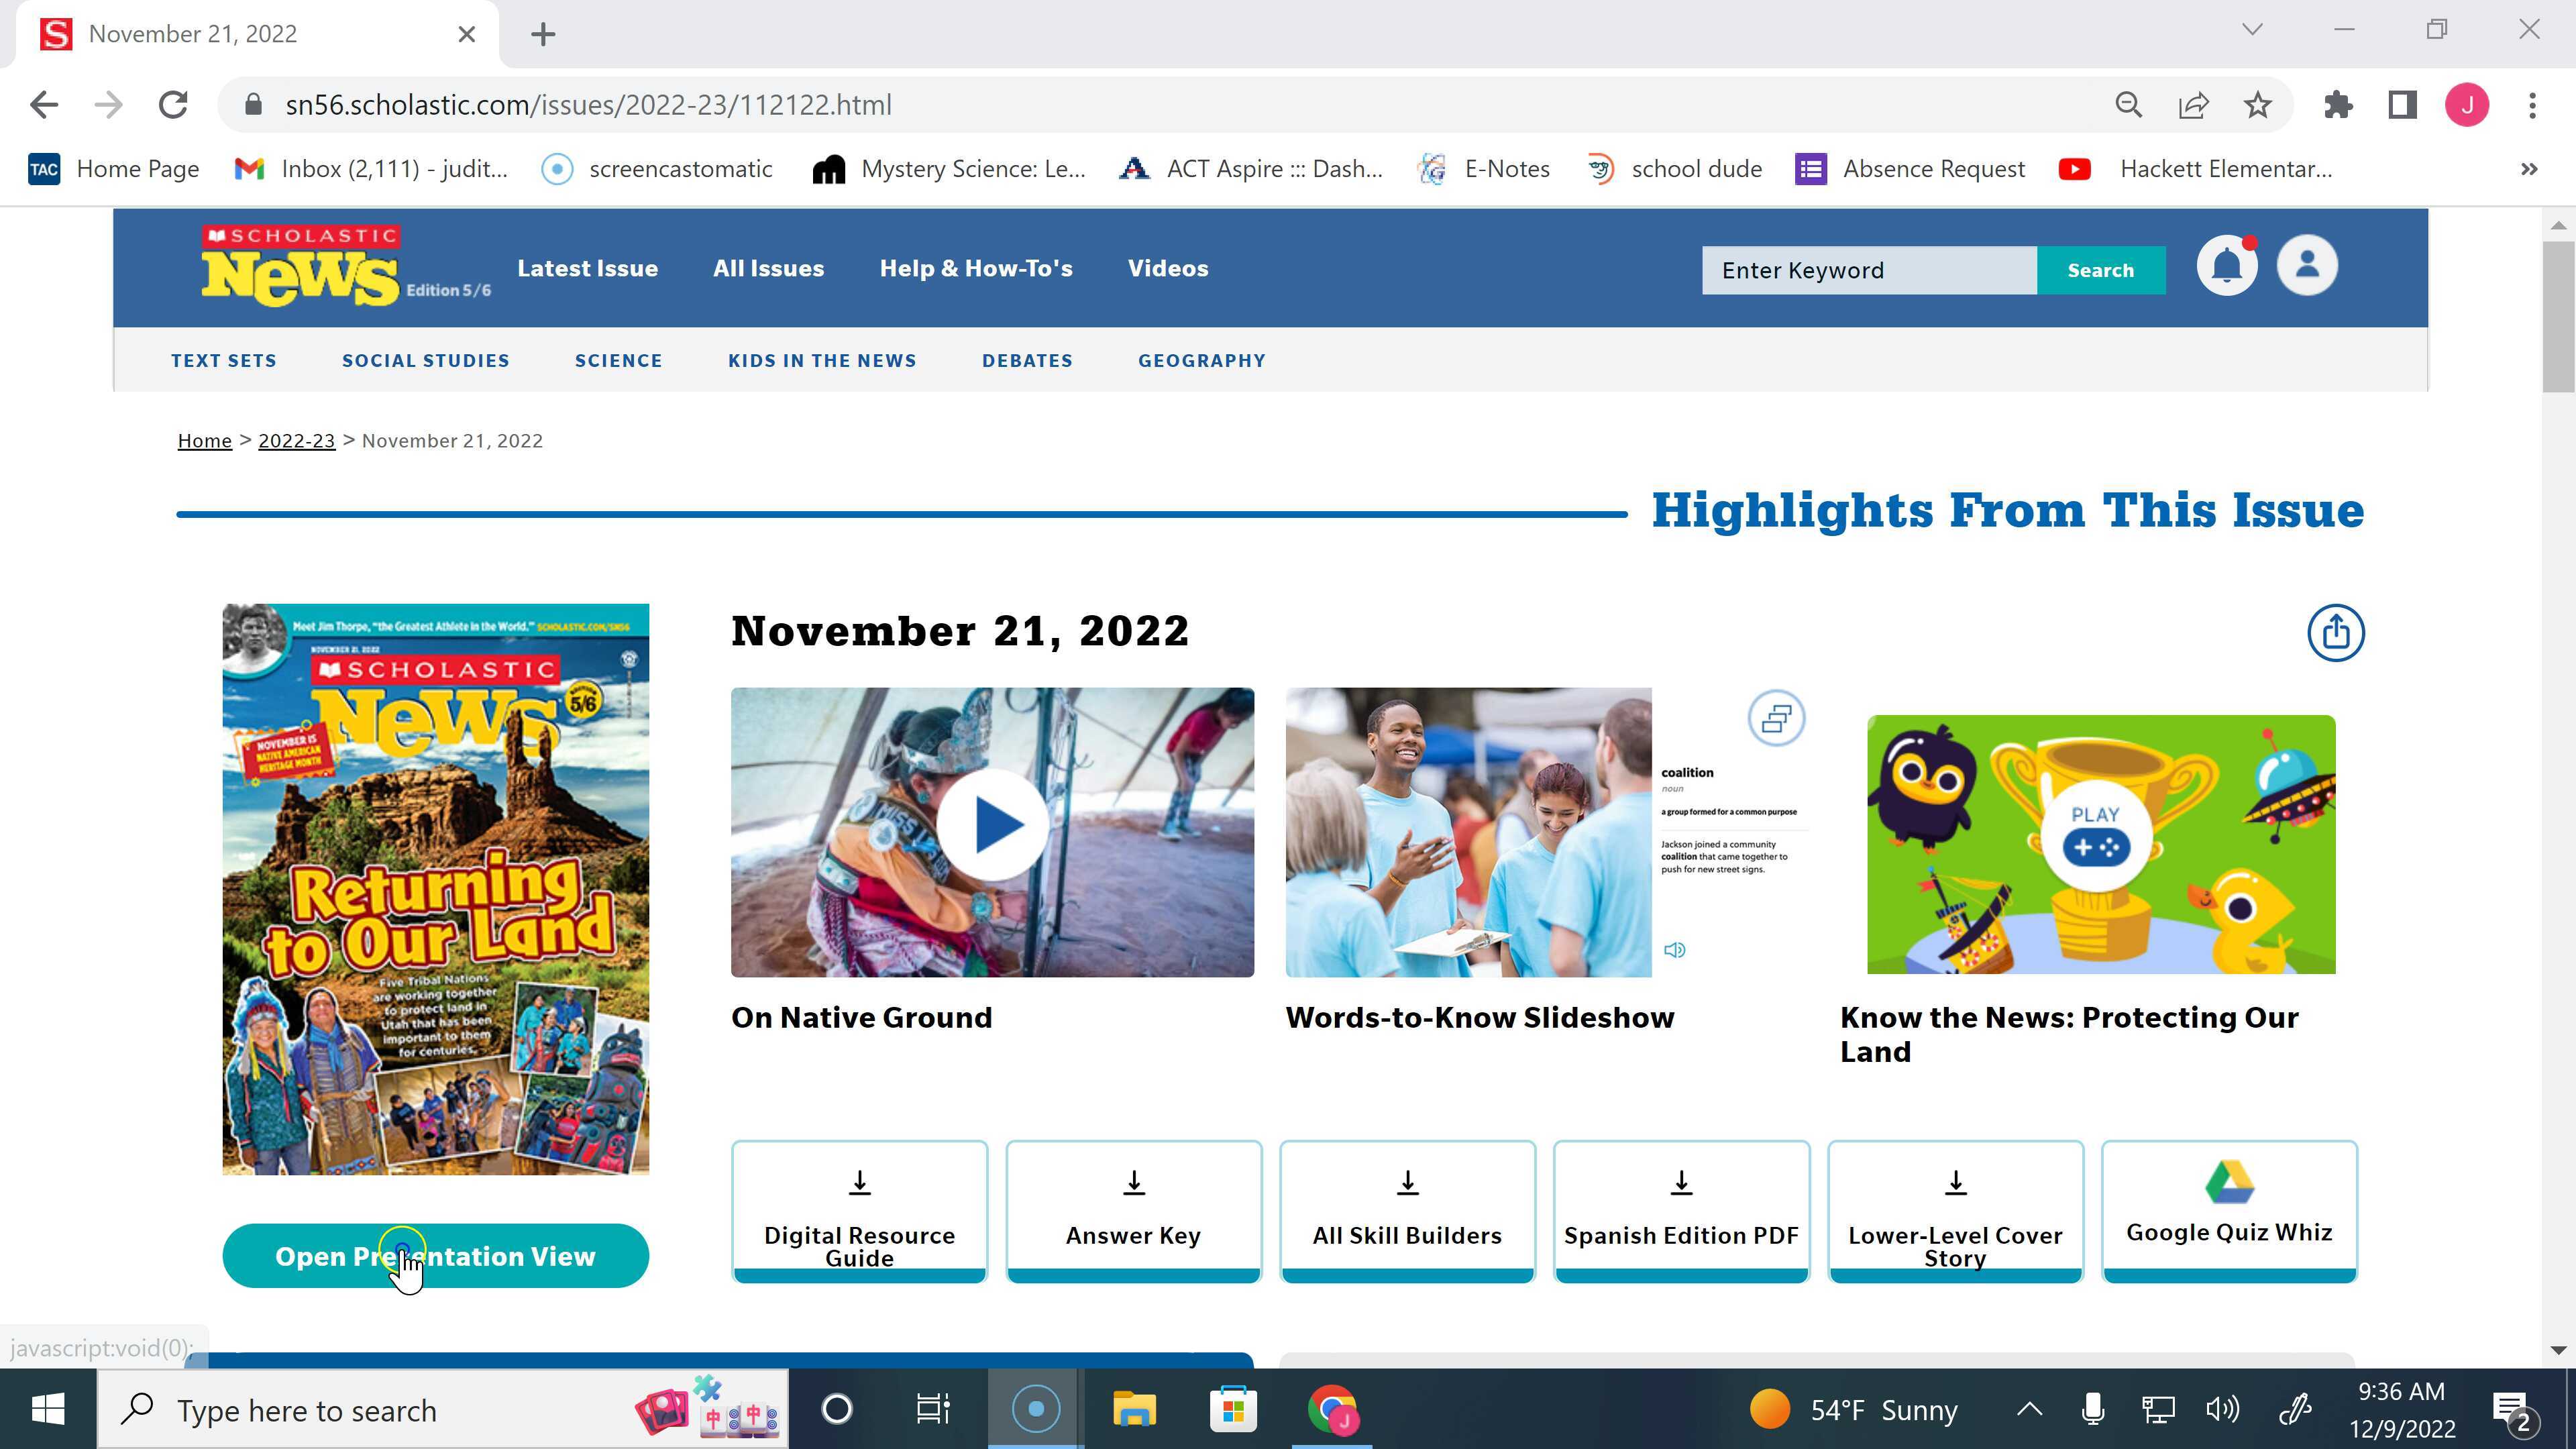The image size is (2576, 1449).
Task: Open Chrome extensions puzzle icon
Action: click(x=2337, y=105)
